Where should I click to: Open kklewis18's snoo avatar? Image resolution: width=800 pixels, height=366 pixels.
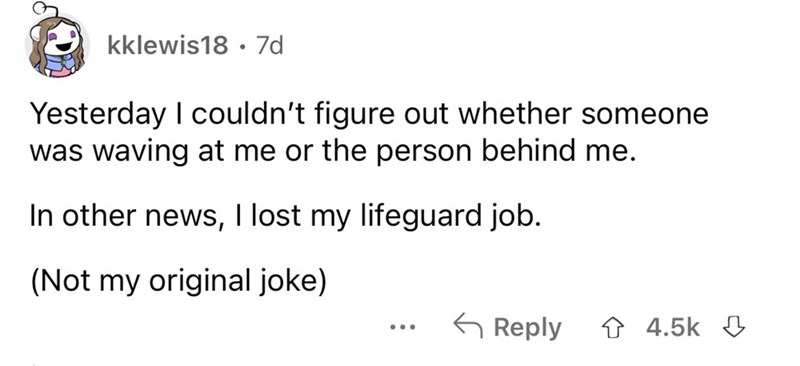coord(55,46)
